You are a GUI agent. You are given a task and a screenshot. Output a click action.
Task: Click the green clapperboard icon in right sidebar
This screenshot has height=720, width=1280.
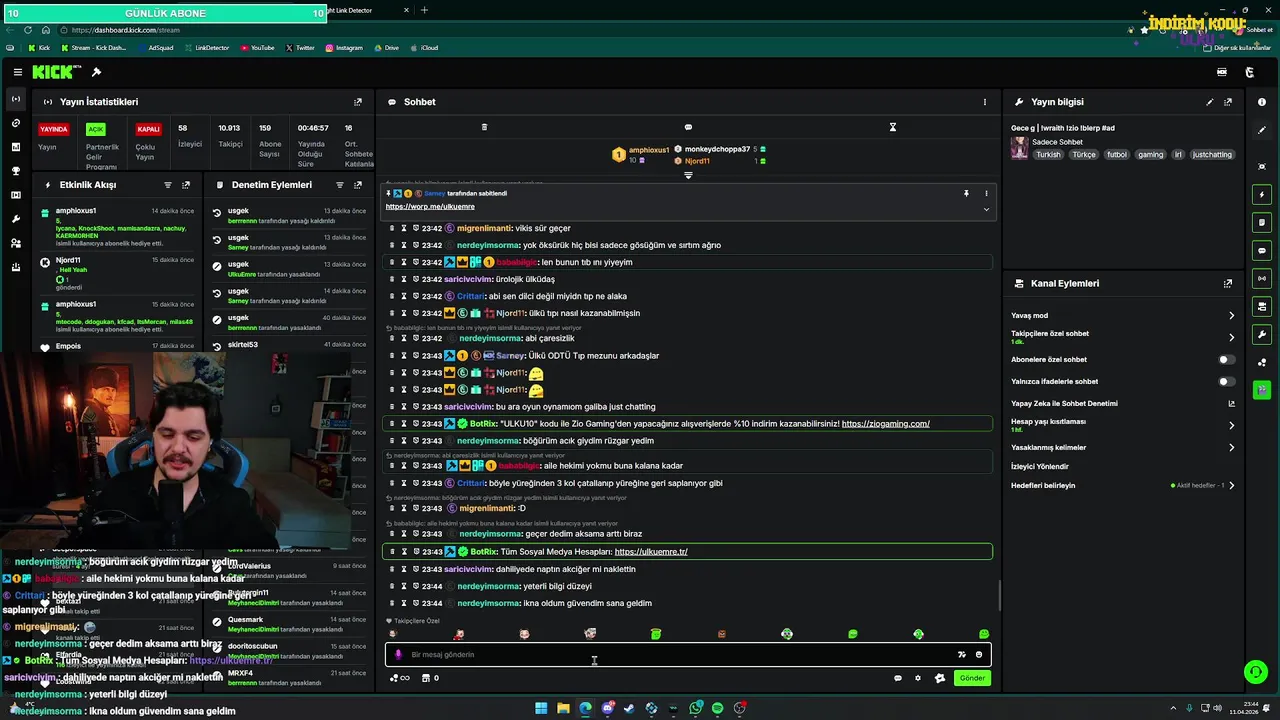(x=1262, y=390)
